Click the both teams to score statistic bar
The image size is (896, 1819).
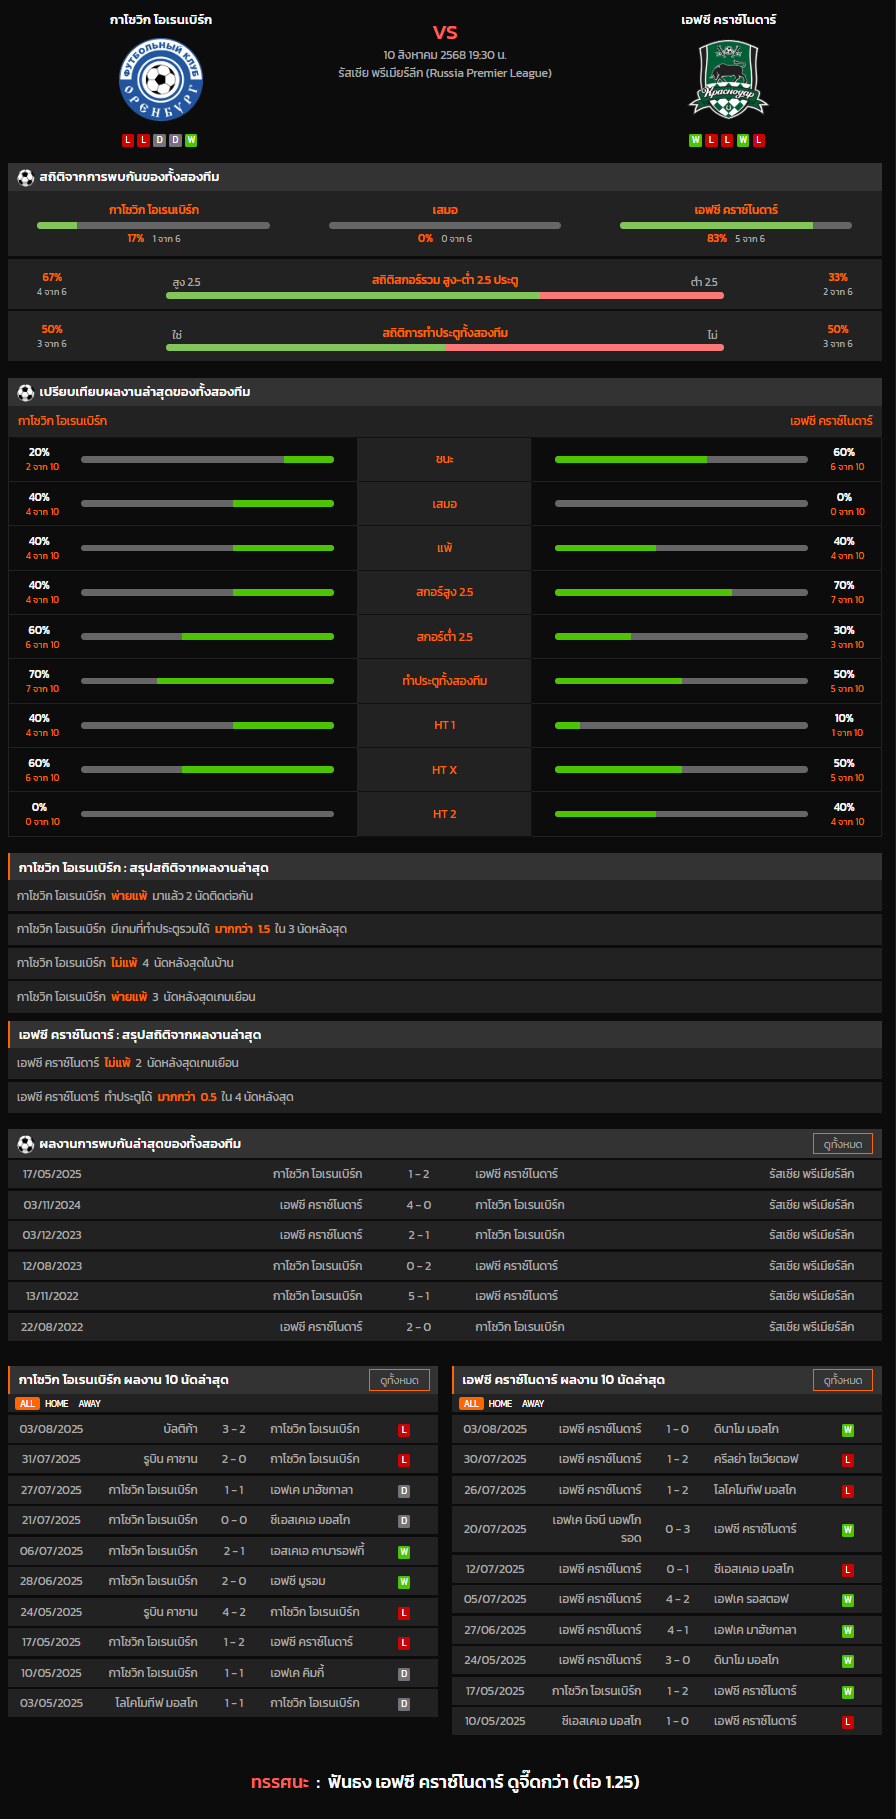(445, 348)
